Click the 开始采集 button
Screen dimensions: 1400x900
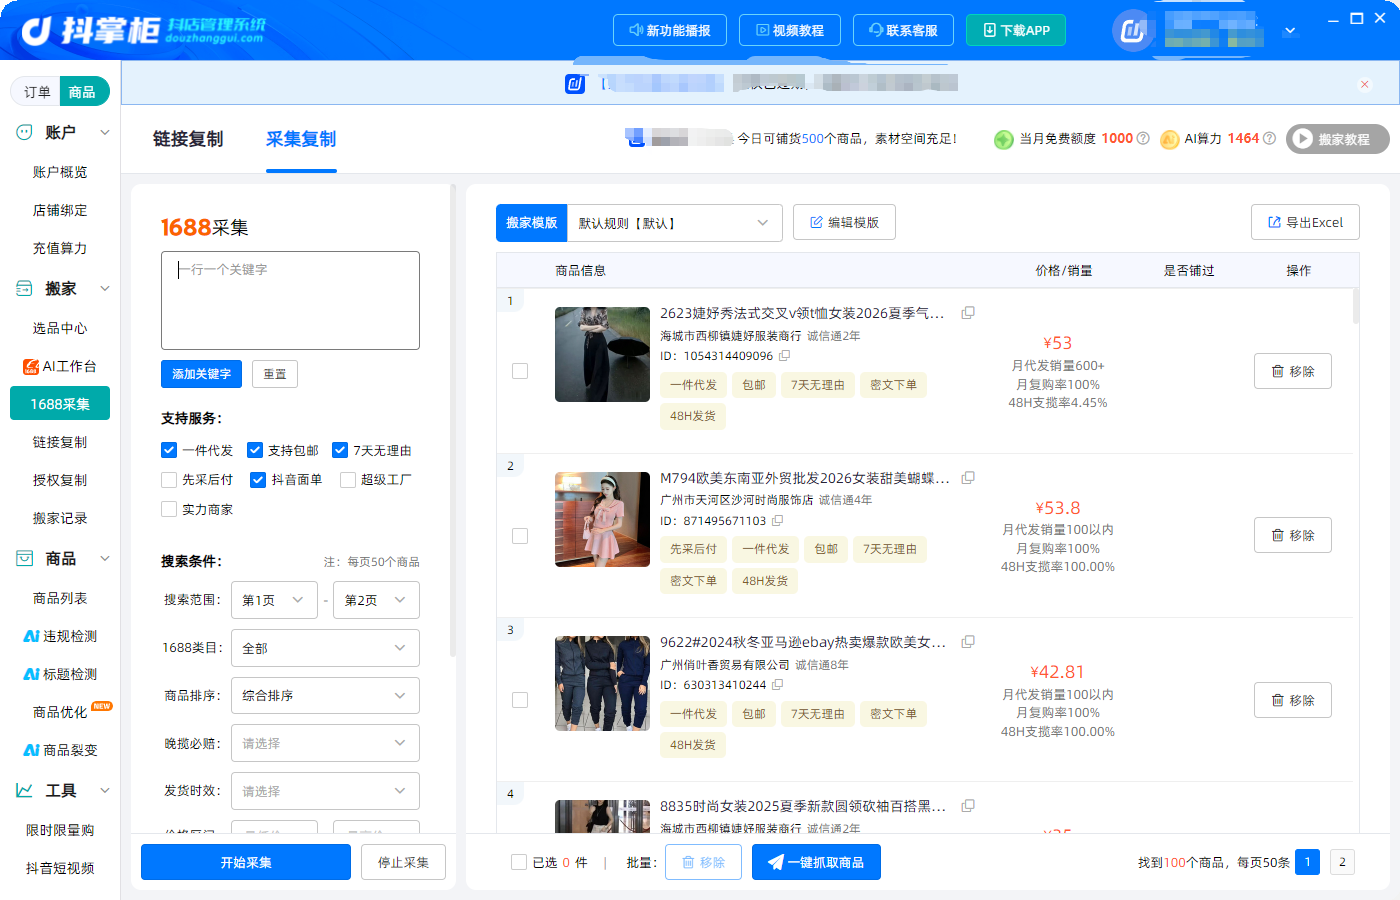pos(246,862)
